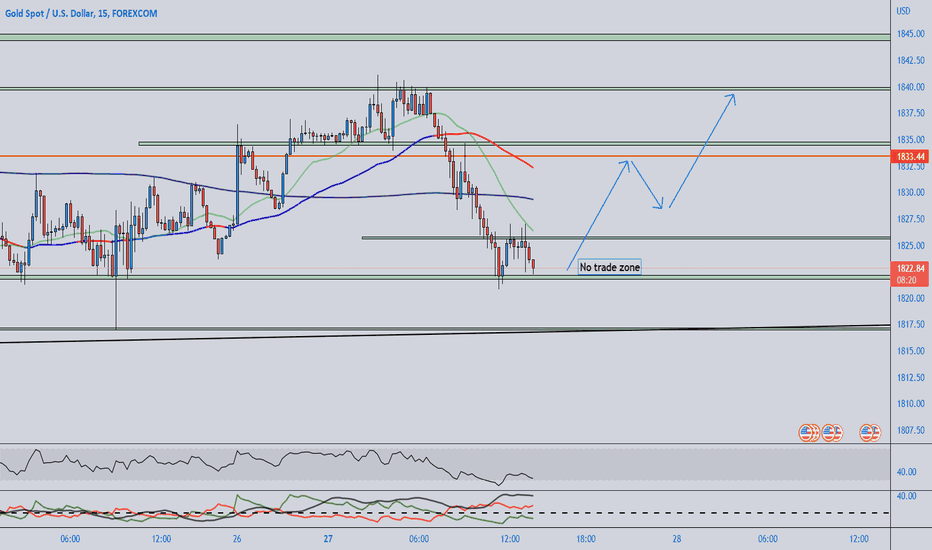Click the 26 date label on time axis

(x=237, y=539)
